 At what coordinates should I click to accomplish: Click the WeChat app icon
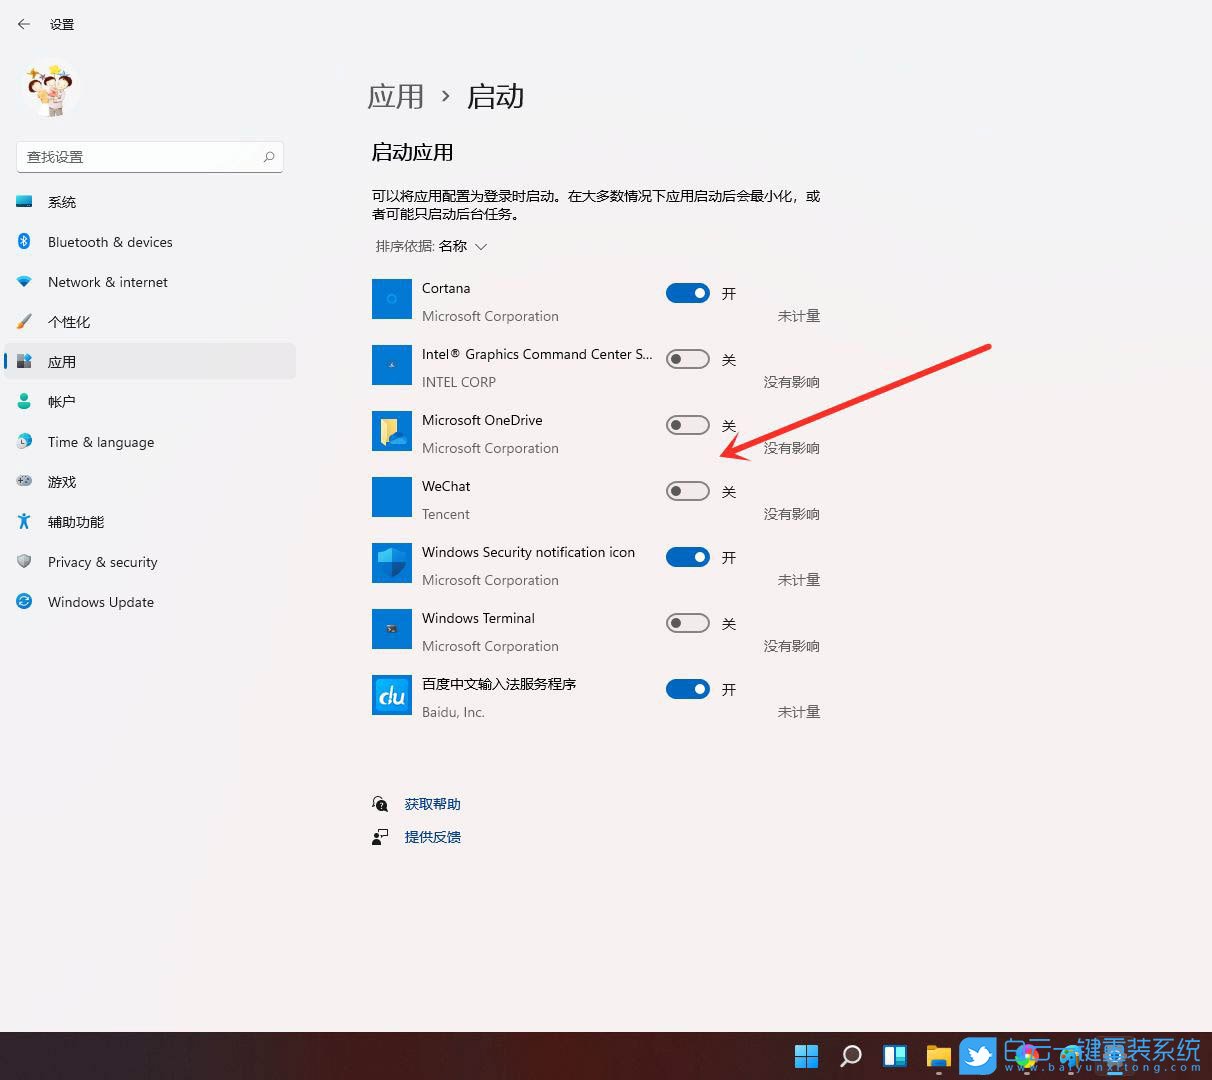pyautogui.click(x=391, y=496)
